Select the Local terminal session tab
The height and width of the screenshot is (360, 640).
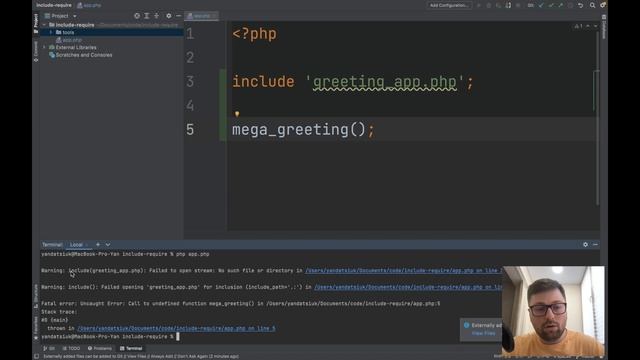76,244
